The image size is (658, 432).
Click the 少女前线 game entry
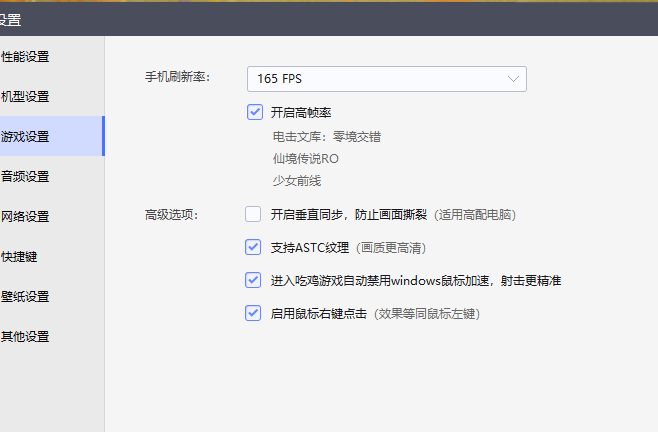[x=296, y=181]
